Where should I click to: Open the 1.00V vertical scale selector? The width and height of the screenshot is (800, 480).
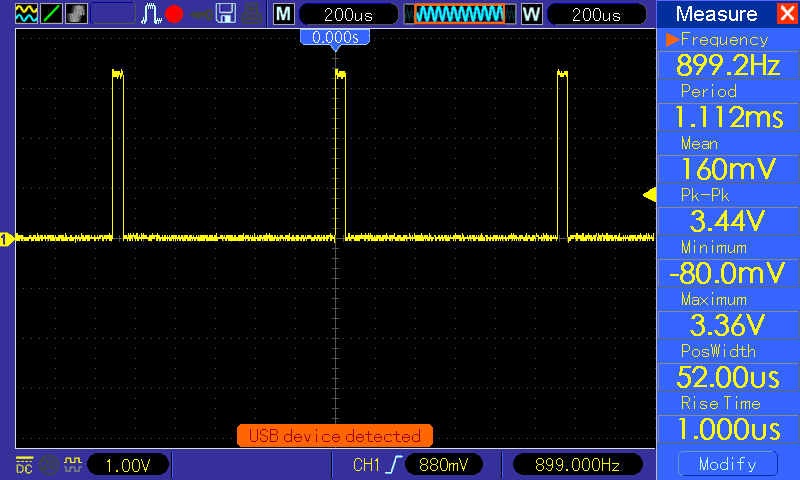128,465
